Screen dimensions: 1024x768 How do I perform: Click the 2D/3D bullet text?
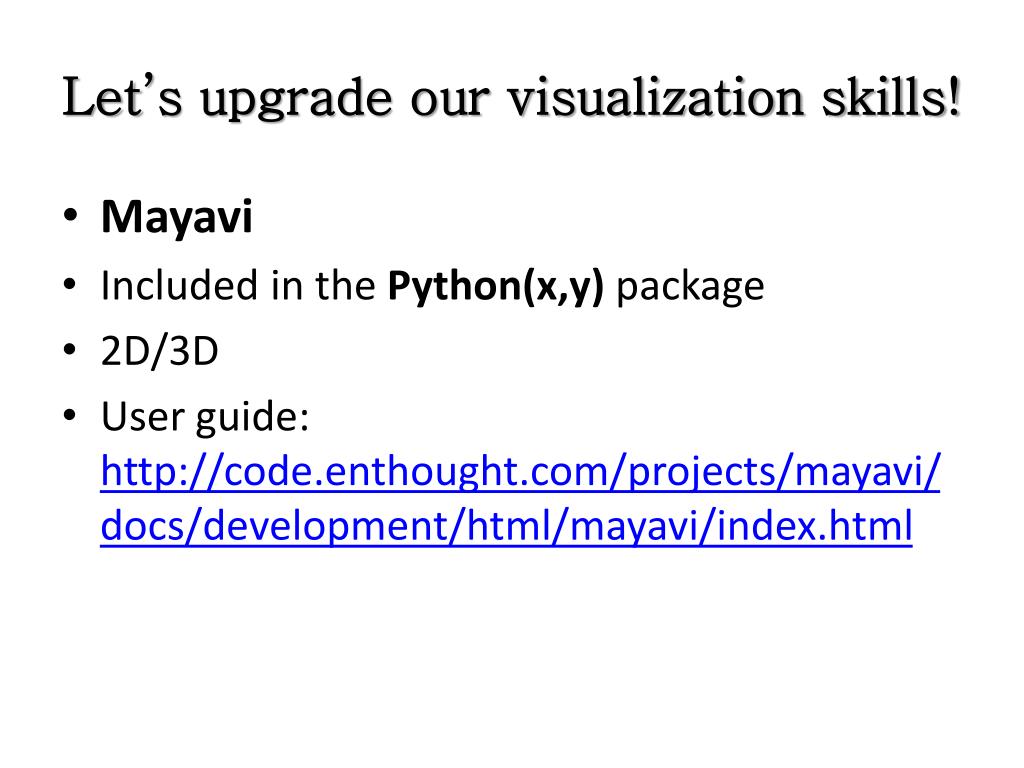pyautogui.click(x=159, y=351)
